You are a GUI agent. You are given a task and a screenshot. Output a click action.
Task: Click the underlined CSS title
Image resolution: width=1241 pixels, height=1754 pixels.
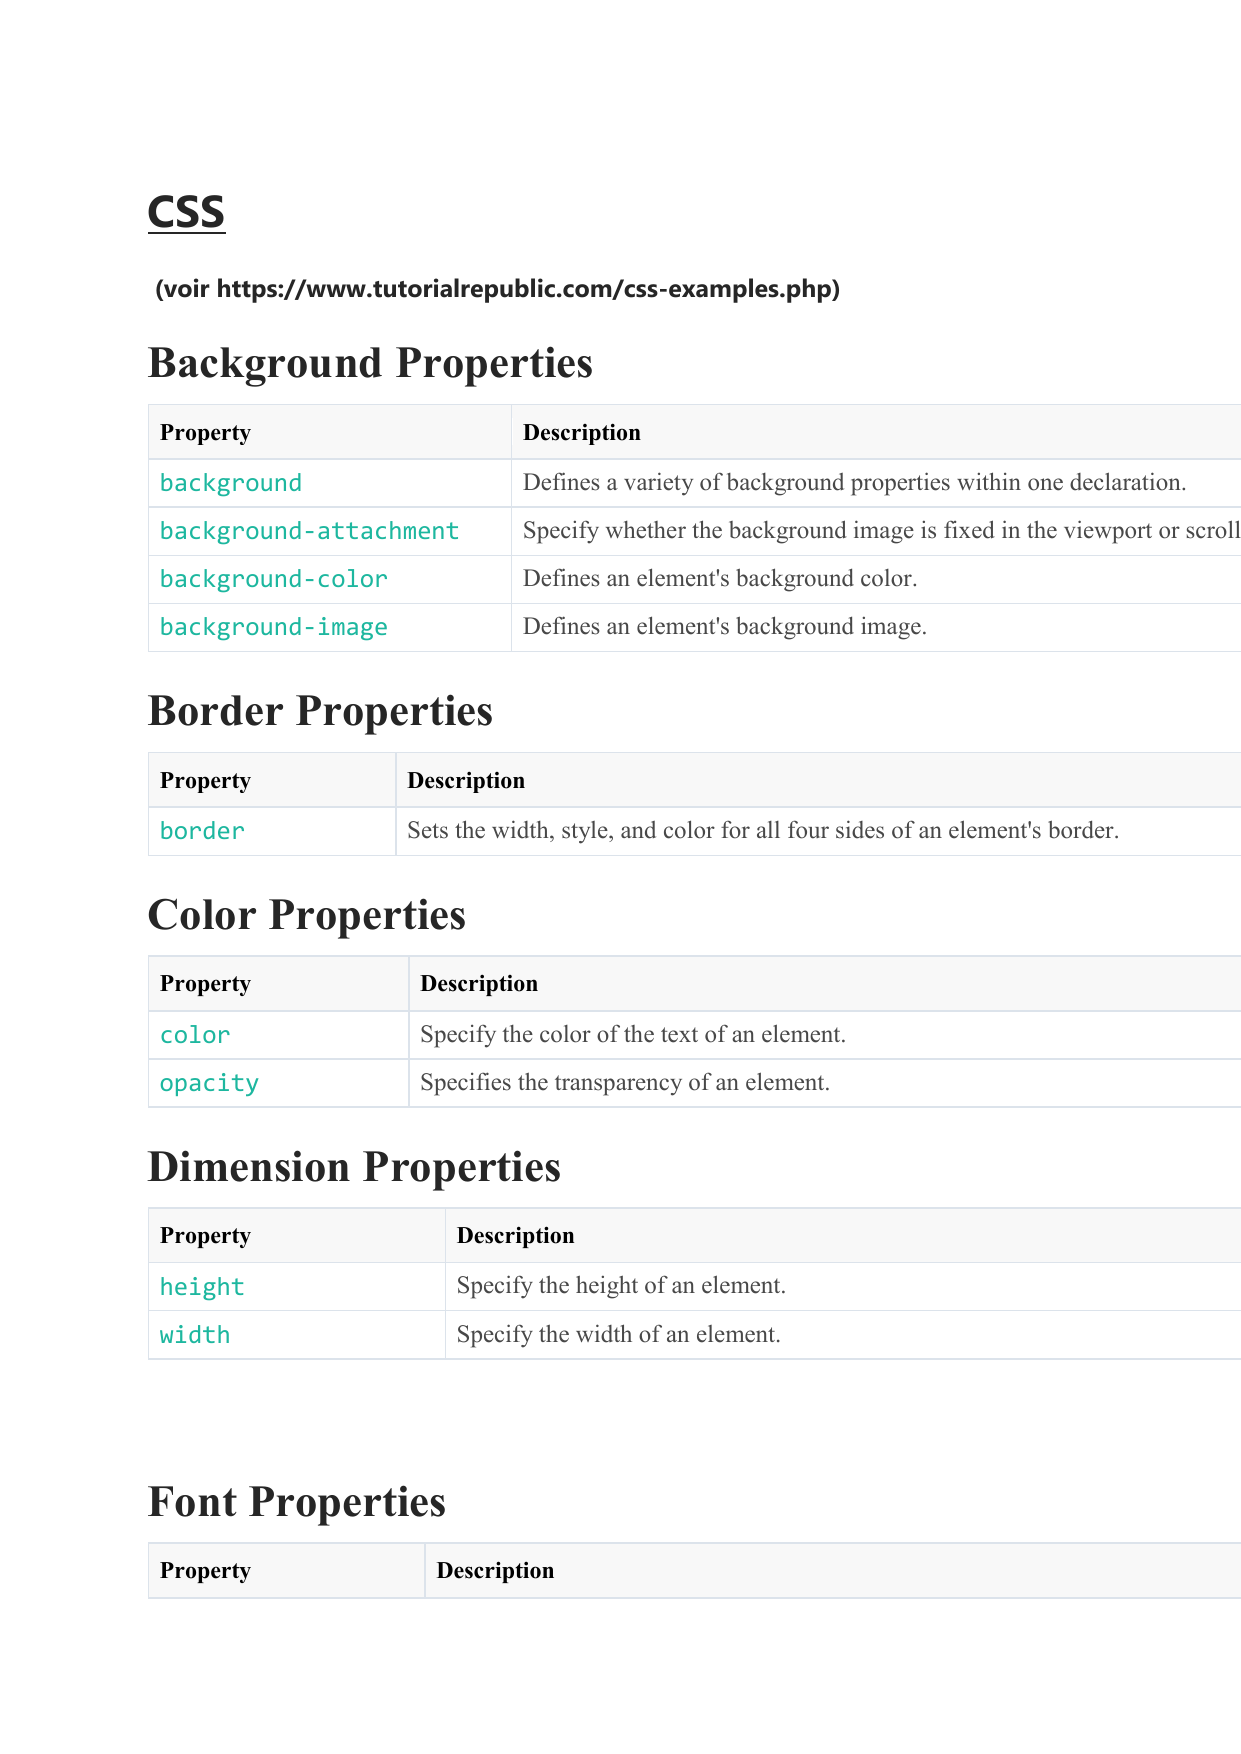point(186,212)
